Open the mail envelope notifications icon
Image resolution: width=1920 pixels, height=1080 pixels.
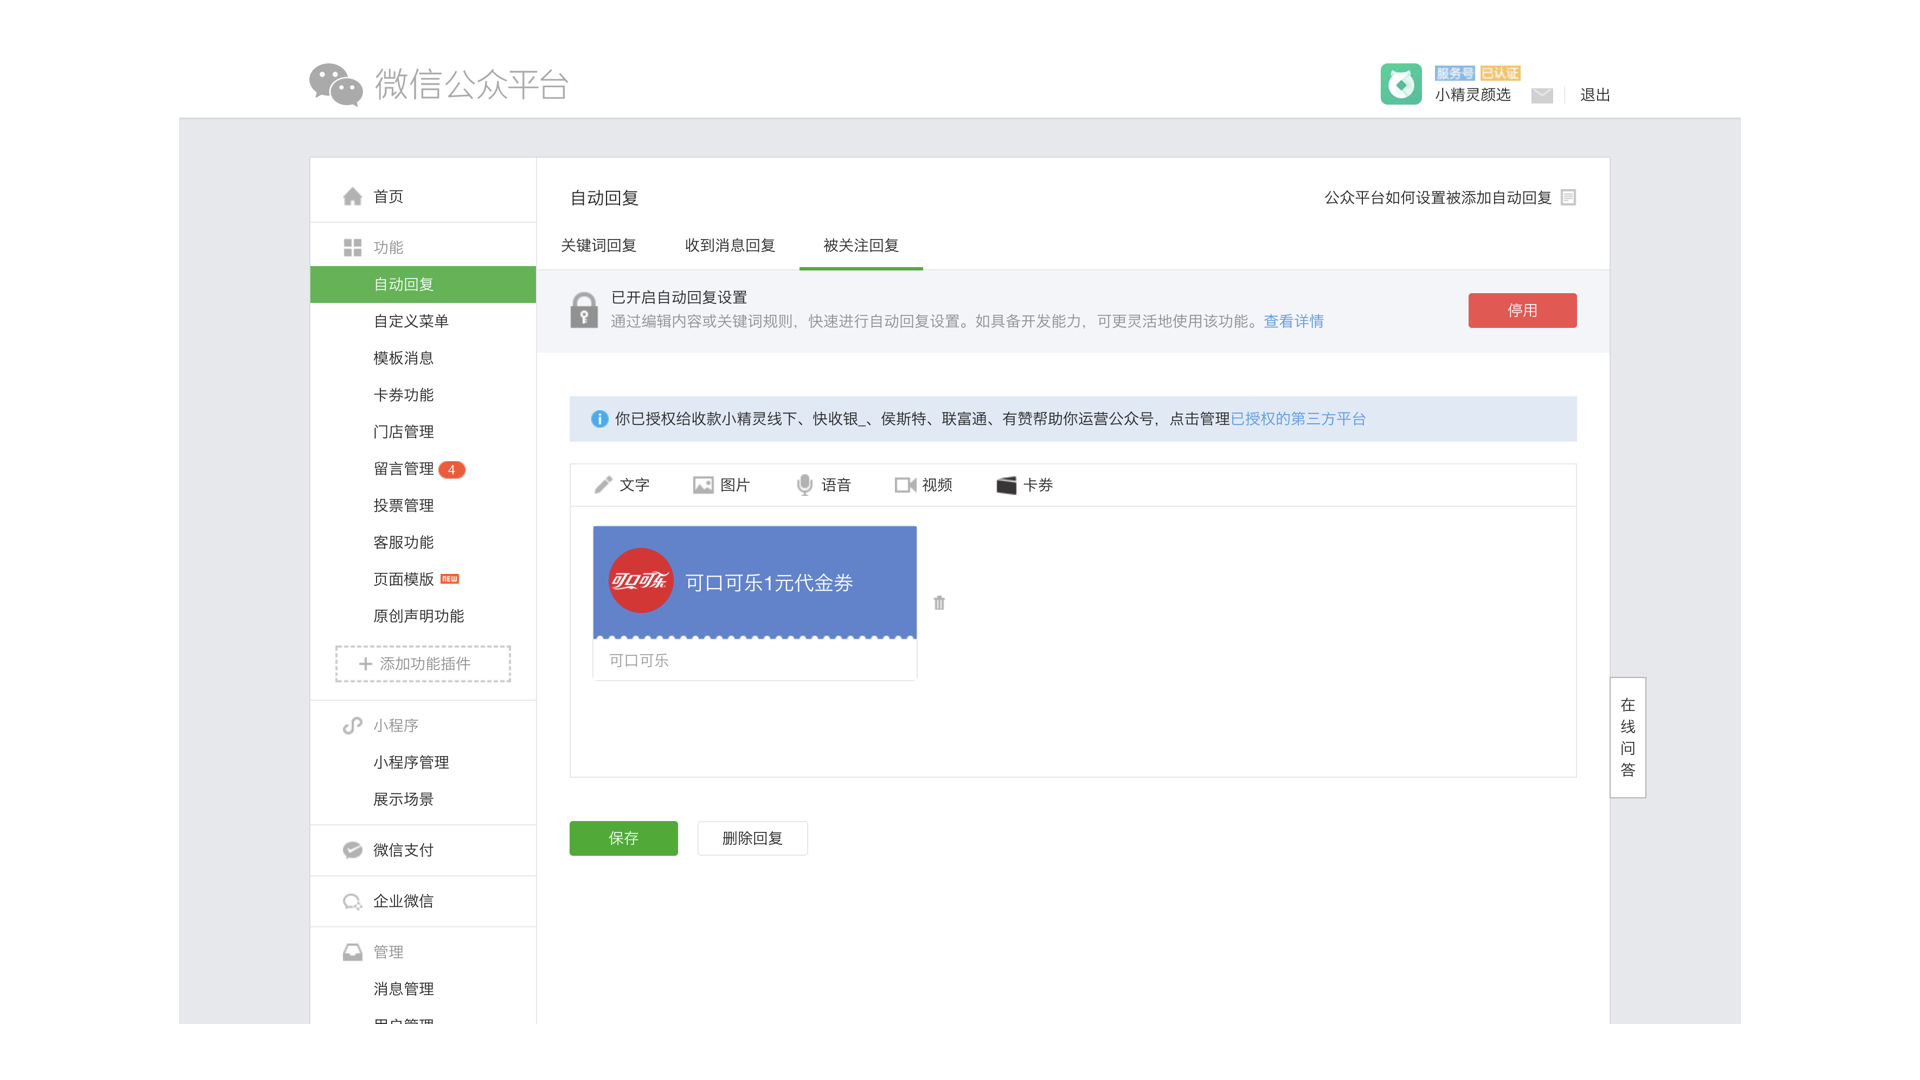[1542, 95]
